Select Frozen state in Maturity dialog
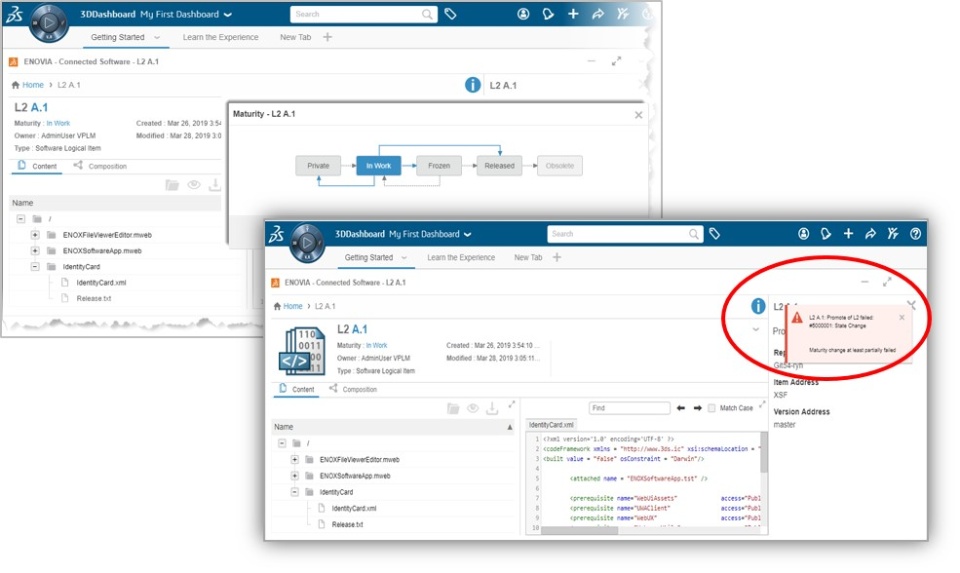Viewport: 960px width, 573px height. pos(439,166)
